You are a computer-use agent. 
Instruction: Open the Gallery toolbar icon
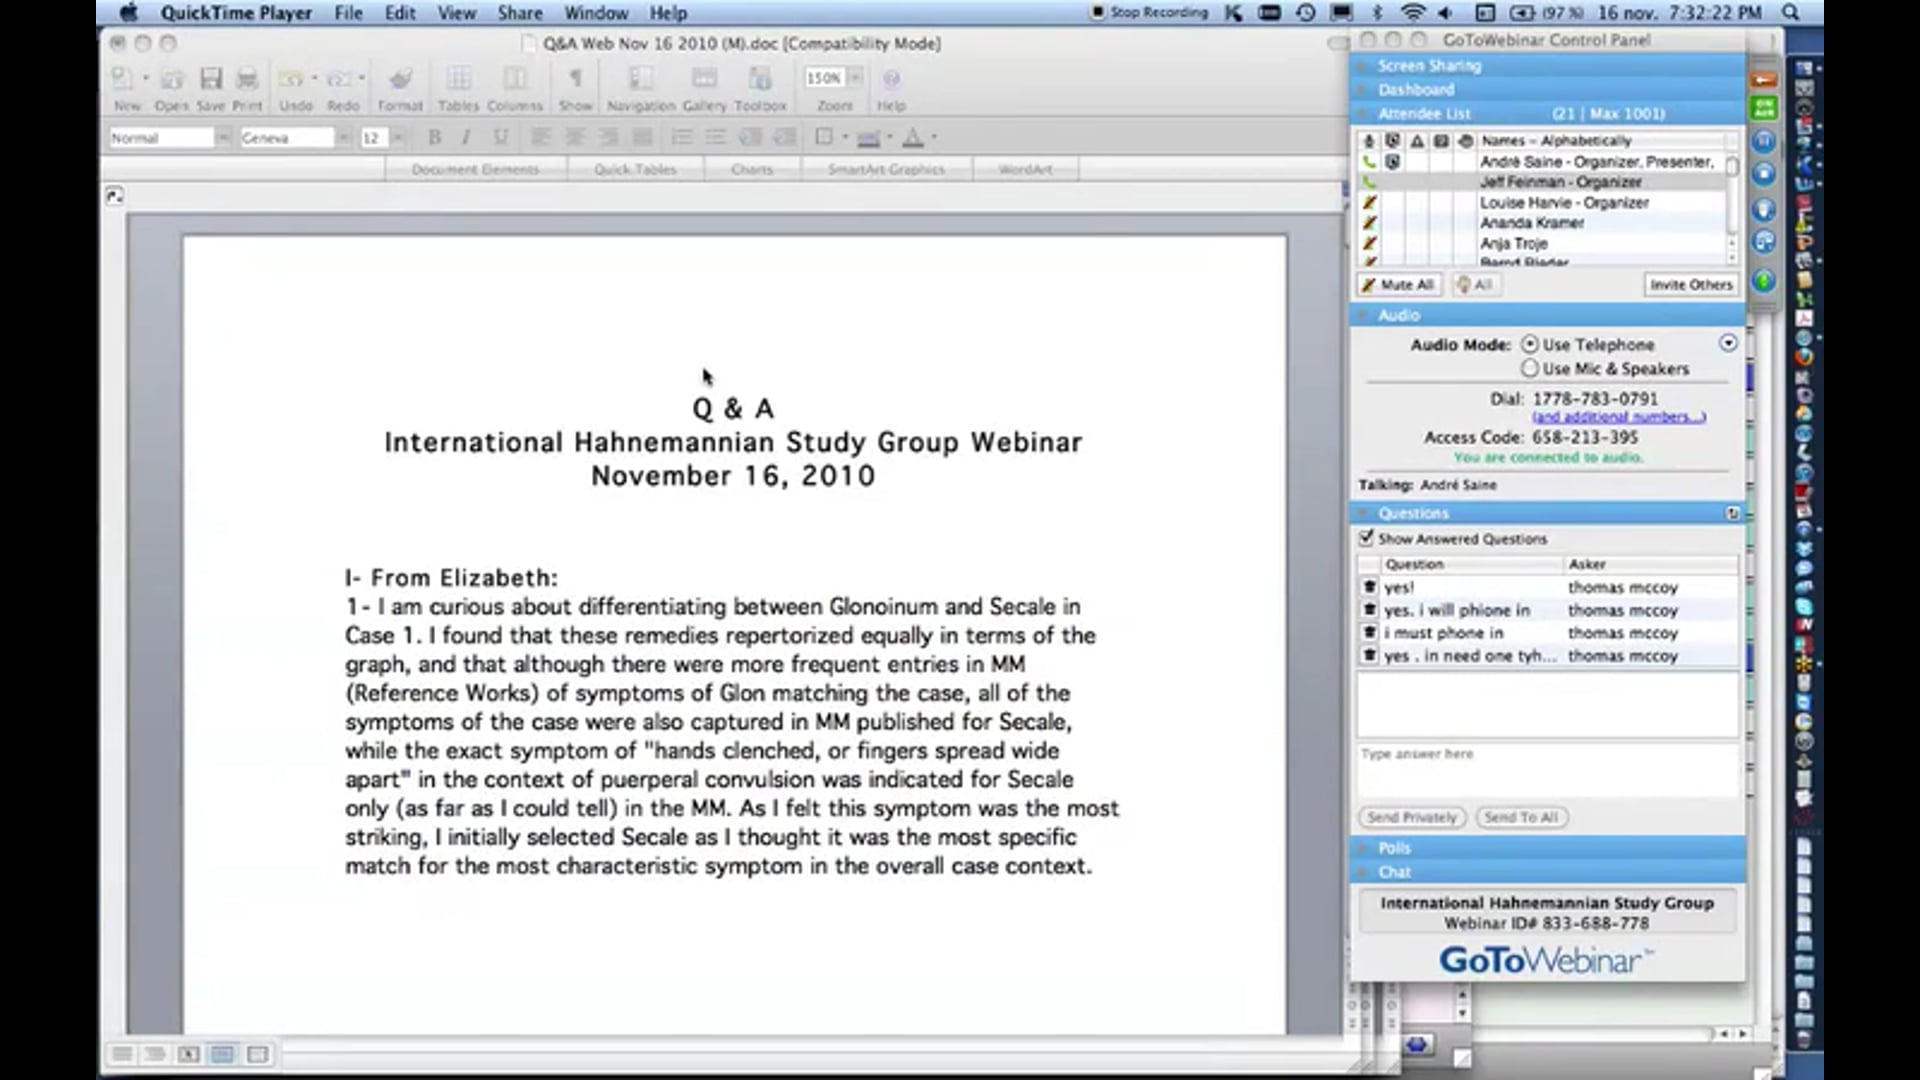click(x=704, y=80)
